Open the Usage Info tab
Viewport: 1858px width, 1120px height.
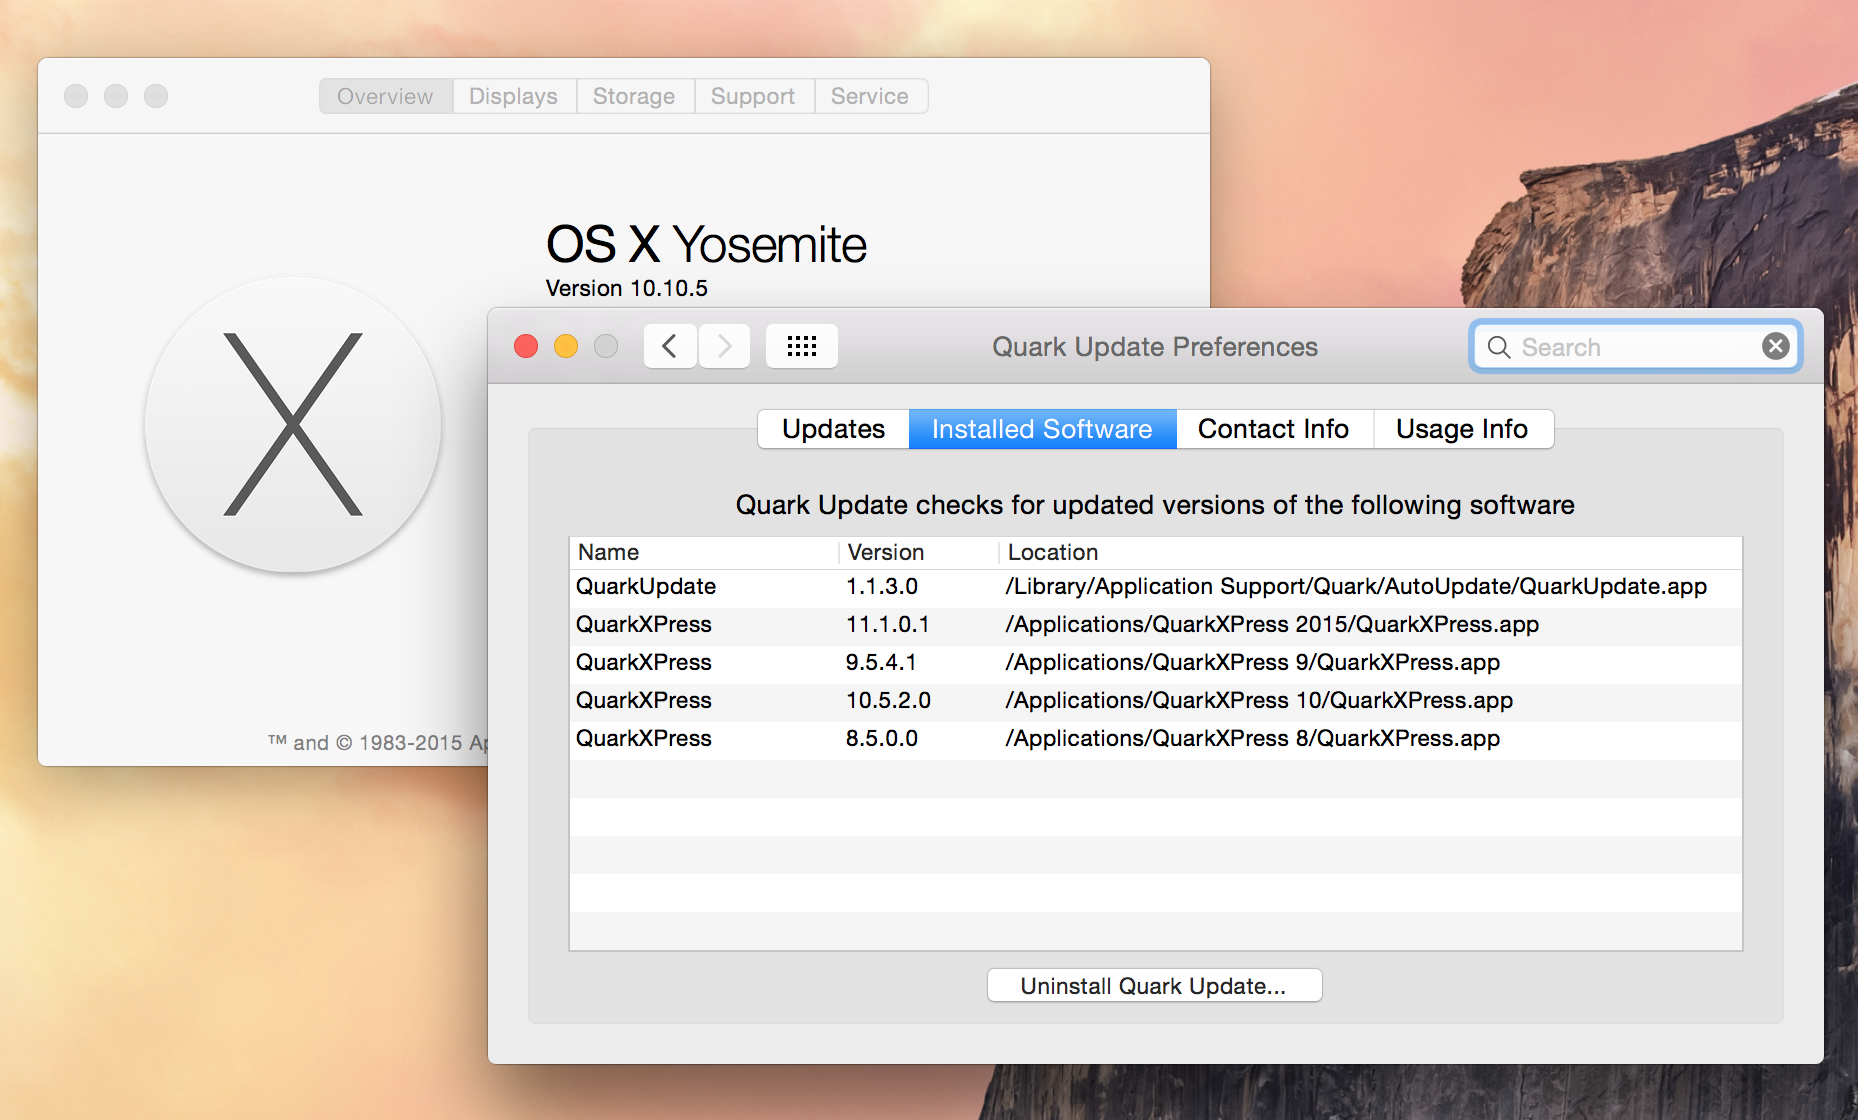1462,429
